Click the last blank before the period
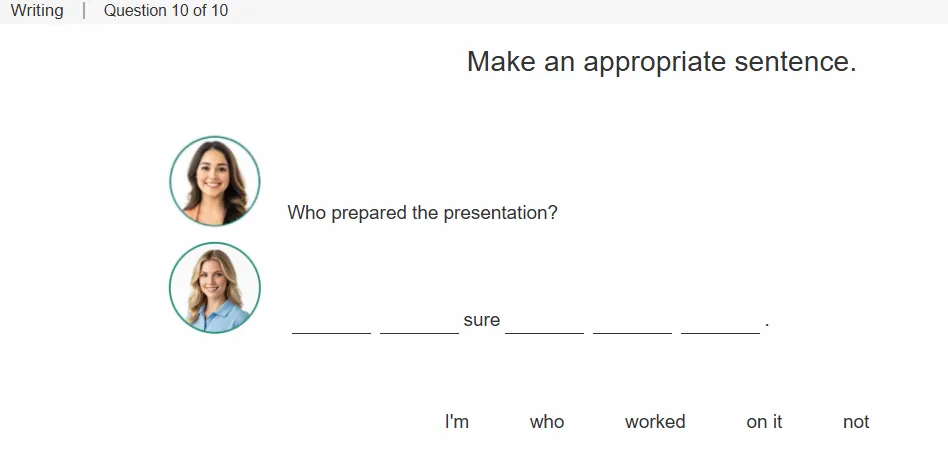Image resolution: width=948 pixels, height=468 pixels. [721, 323]
